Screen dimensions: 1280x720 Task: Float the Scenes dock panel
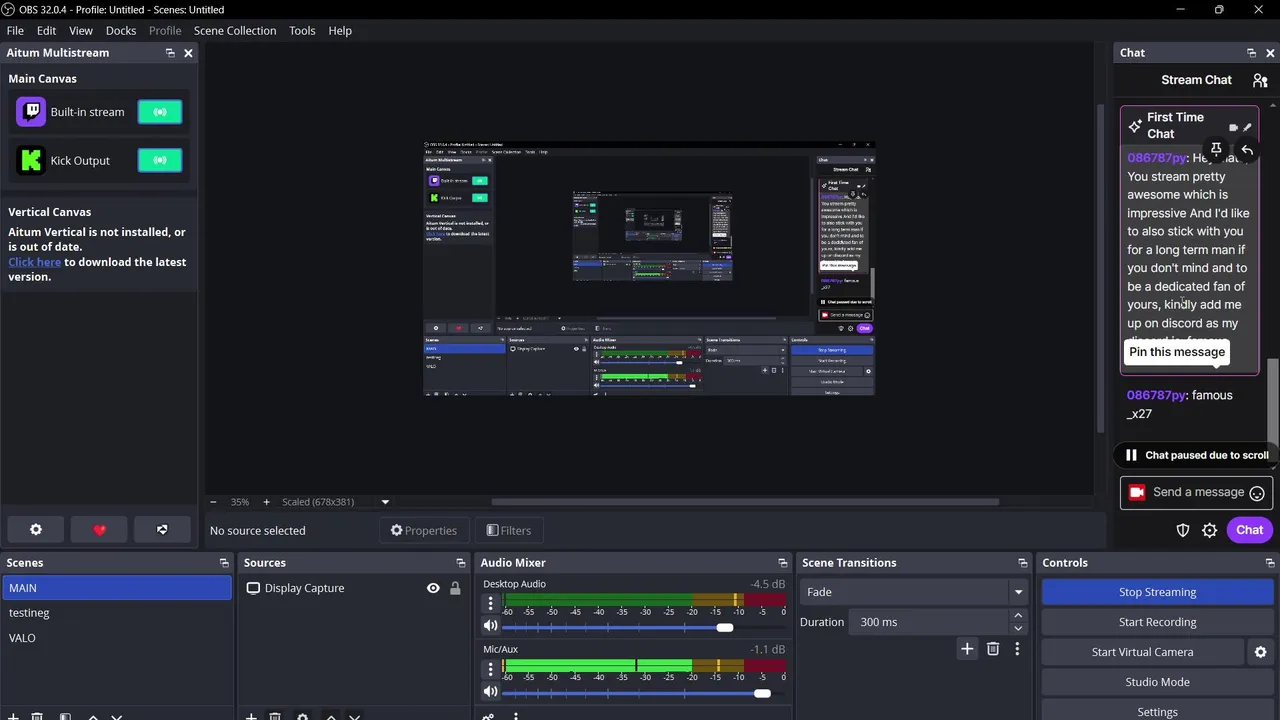coord(224,563)
